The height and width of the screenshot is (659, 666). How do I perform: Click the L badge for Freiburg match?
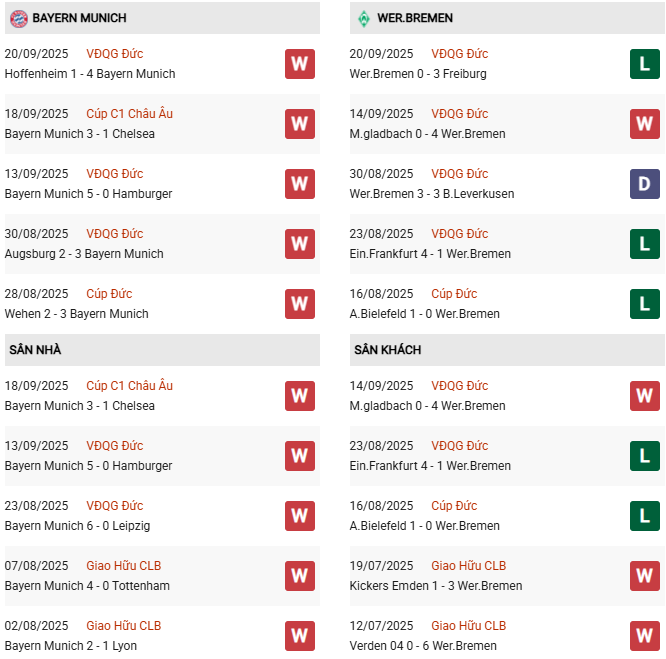[645, 64]
